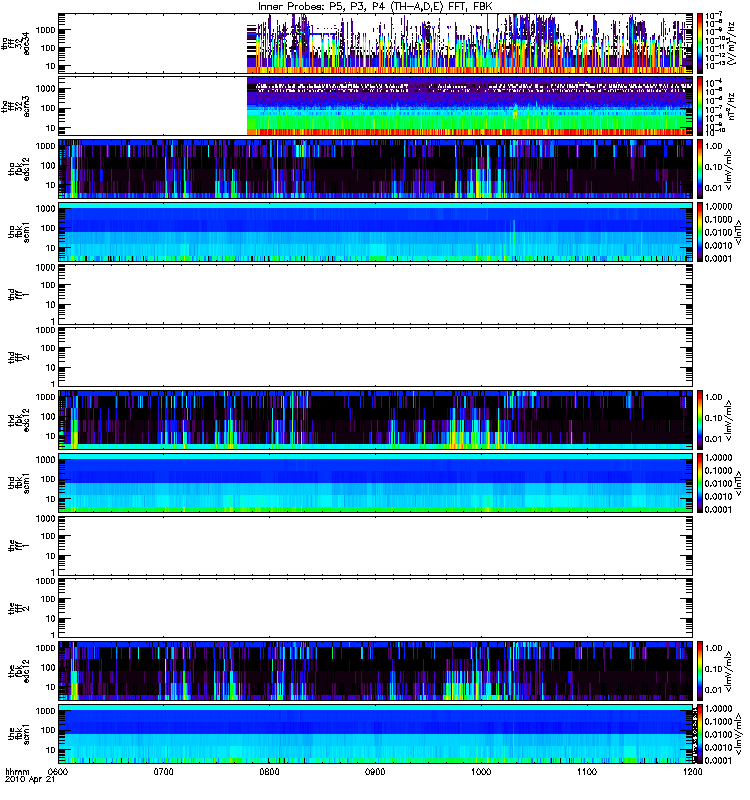Click the 0800 time axis label
This screenshot has height=800, width=750.
[x=269, y=772]
